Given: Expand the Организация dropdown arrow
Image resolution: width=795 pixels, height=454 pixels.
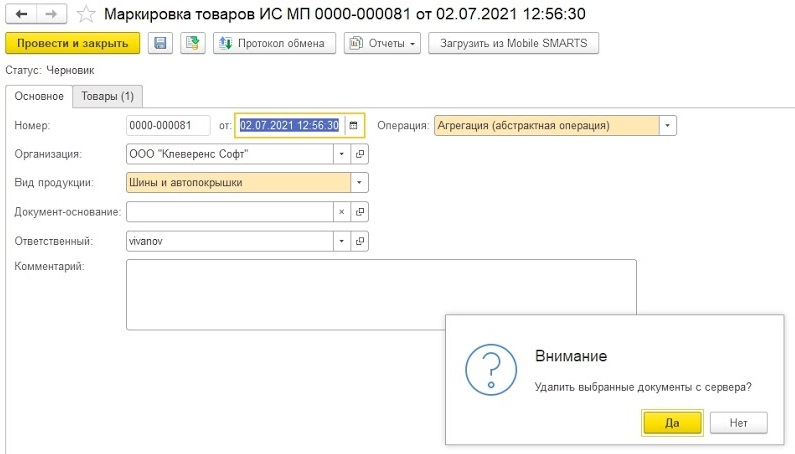Looking at the screenshot, I should (x=342, y=154).
